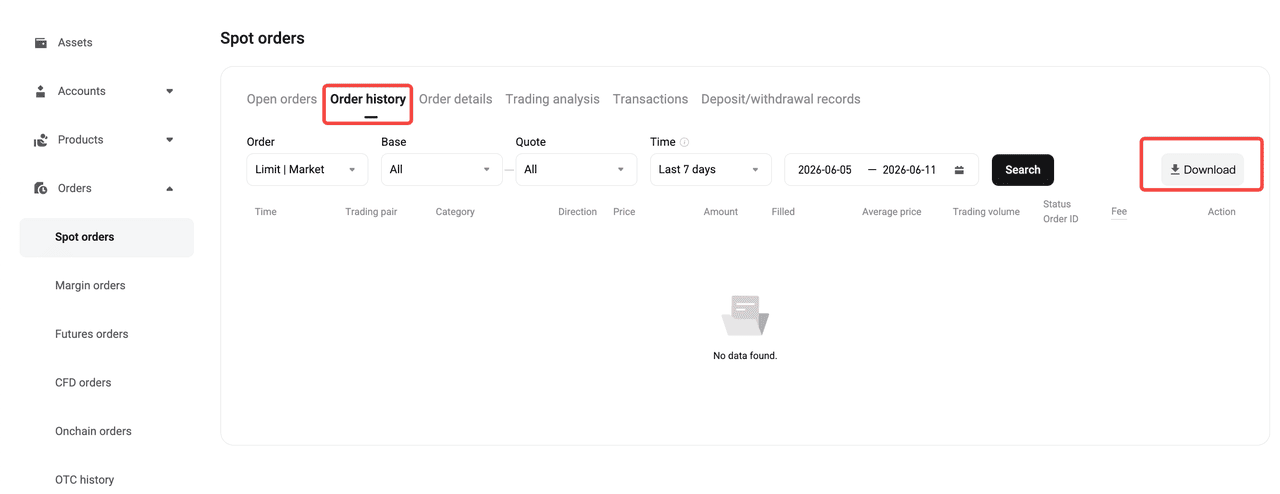
Task: Click the Products sidebar icon
Action: tap(41, 140)
